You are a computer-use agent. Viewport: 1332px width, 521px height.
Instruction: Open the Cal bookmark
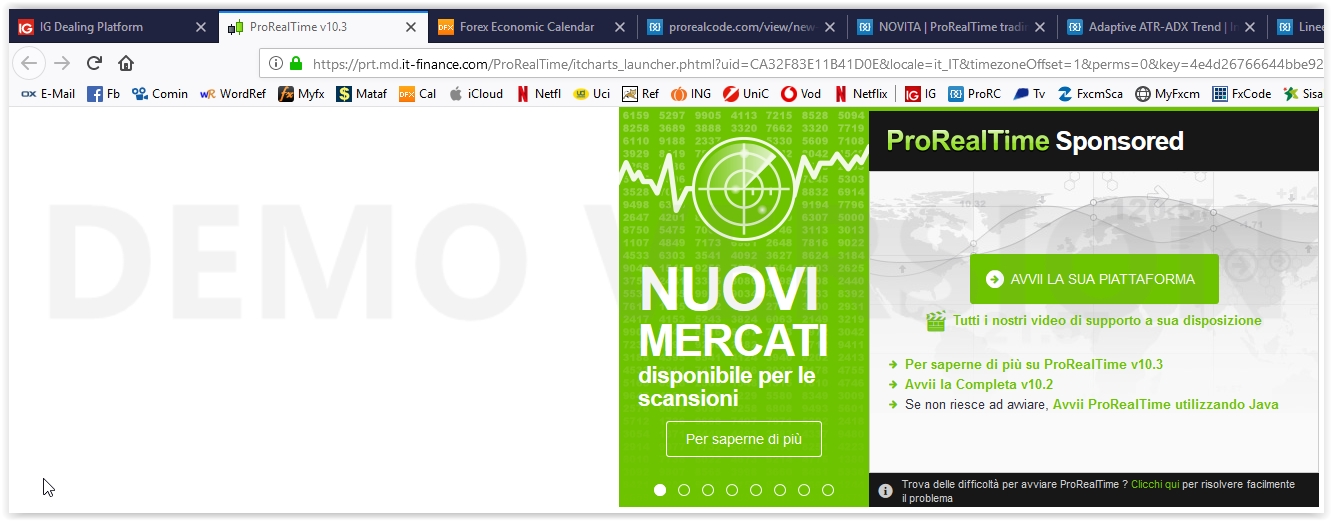417,94
